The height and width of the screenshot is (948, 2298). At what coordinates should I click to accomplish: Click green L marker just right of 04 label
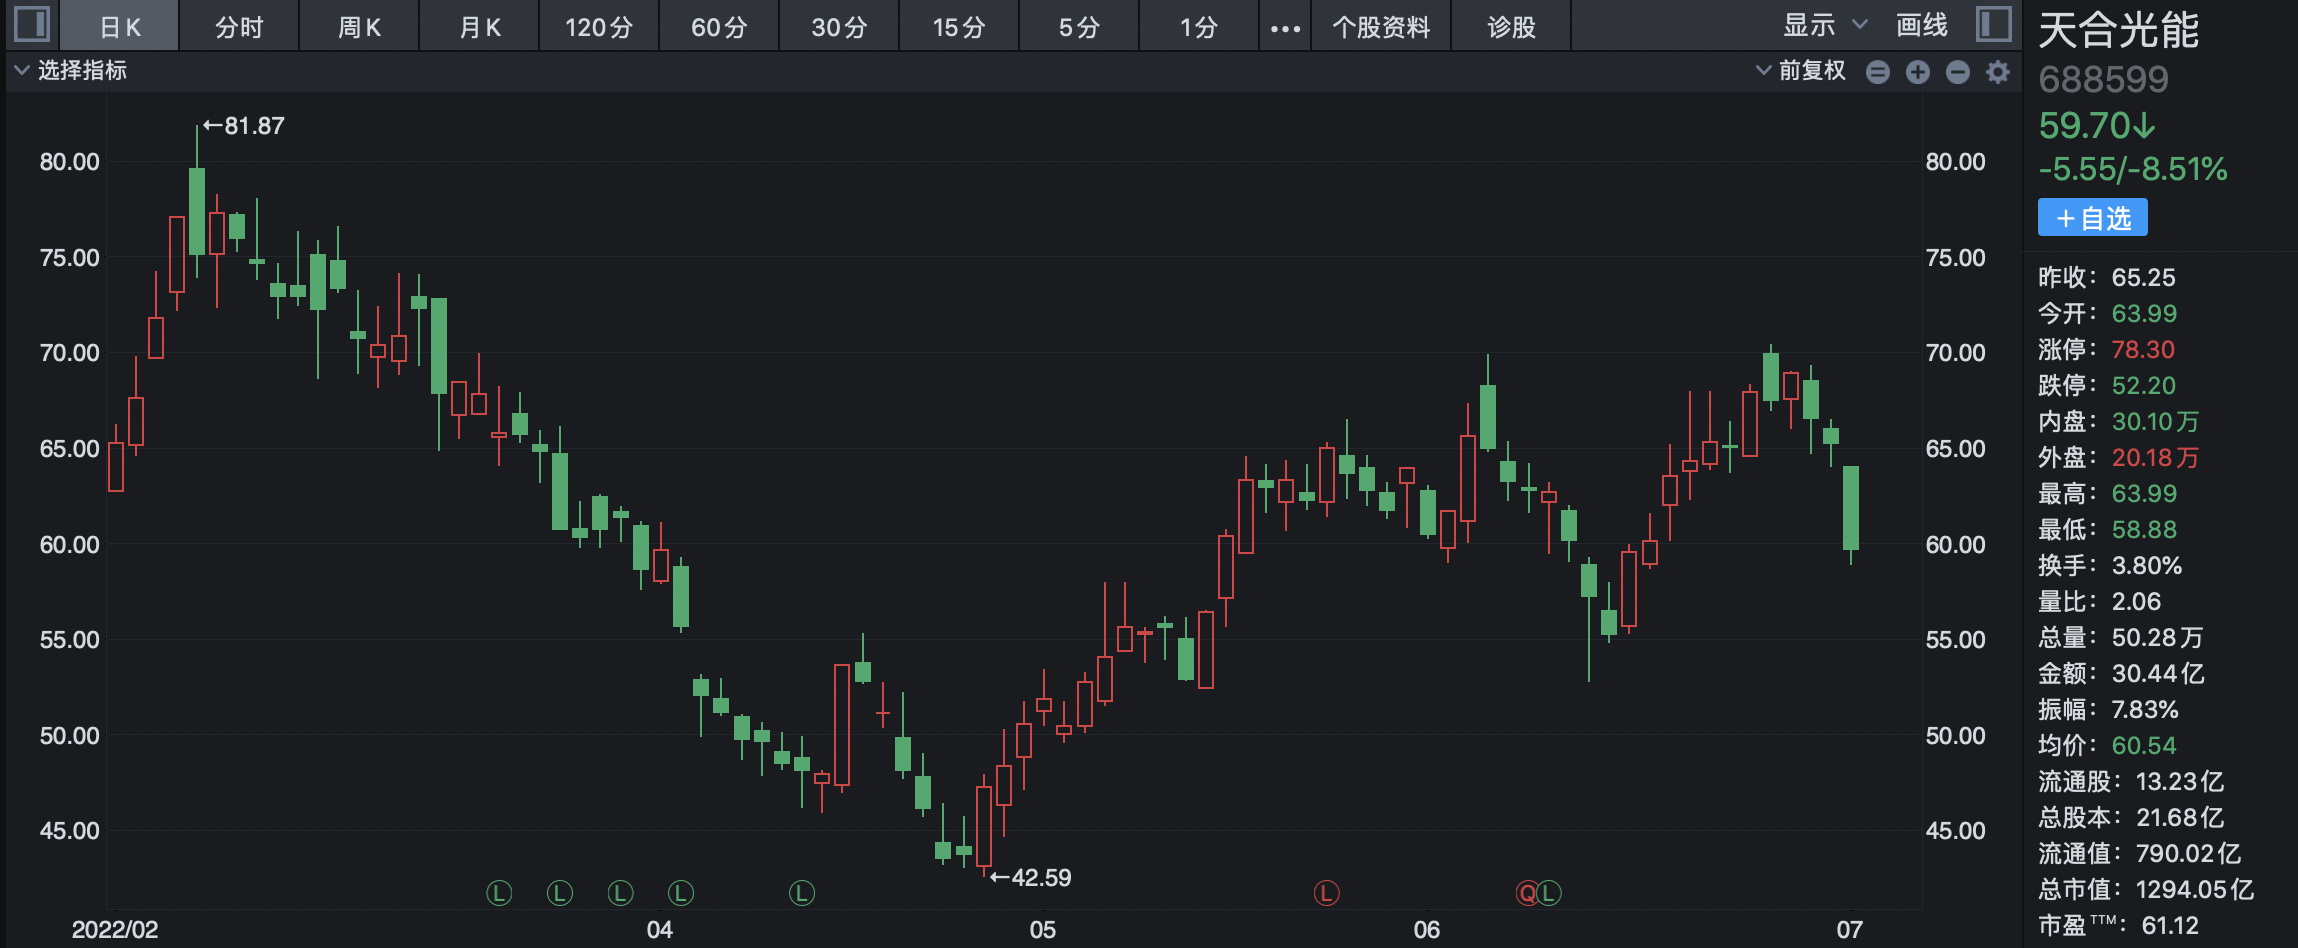681,893
